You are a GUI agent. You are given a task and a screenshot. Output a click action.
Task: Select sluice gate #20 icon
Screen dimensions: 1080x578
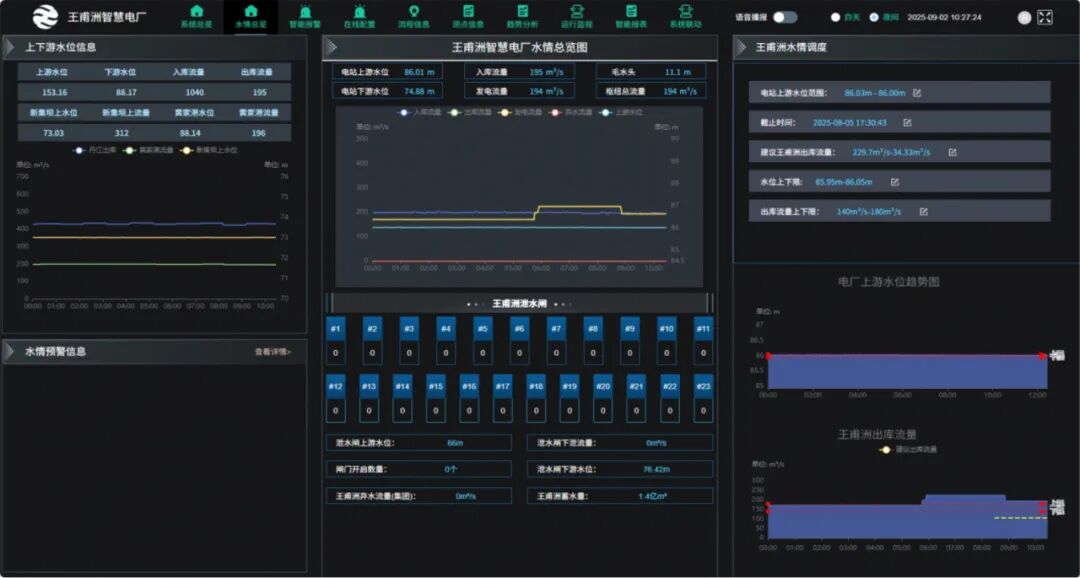point(603,386)
